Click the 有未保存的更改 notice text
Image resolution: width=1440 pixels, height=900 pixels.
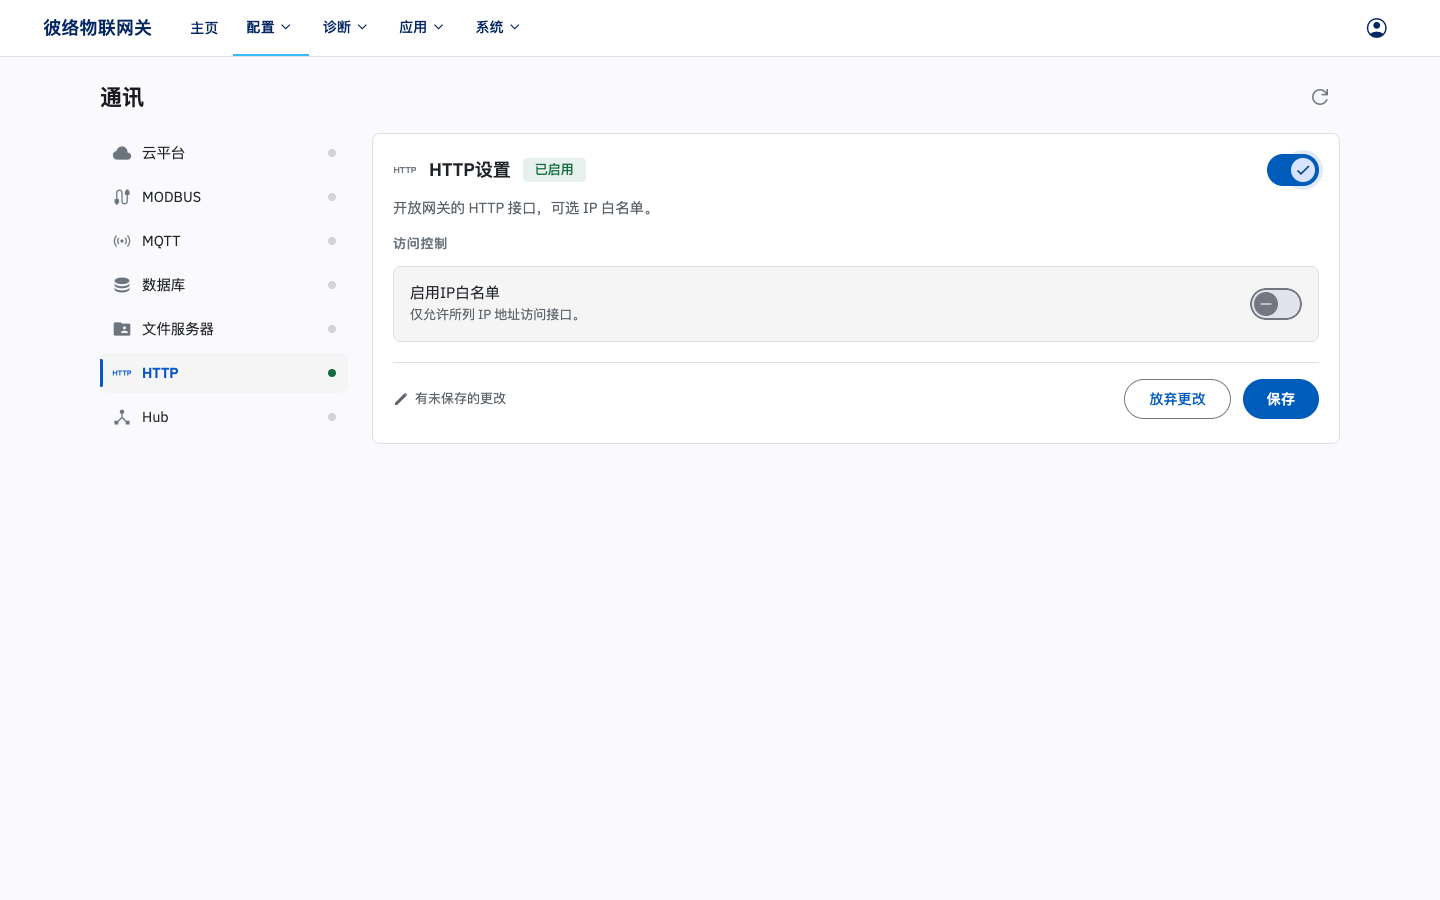[461, 399]
